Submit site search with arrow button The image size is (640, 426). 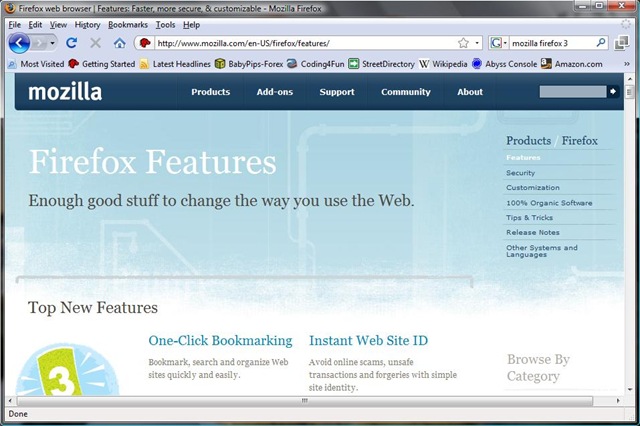(613, 91)
